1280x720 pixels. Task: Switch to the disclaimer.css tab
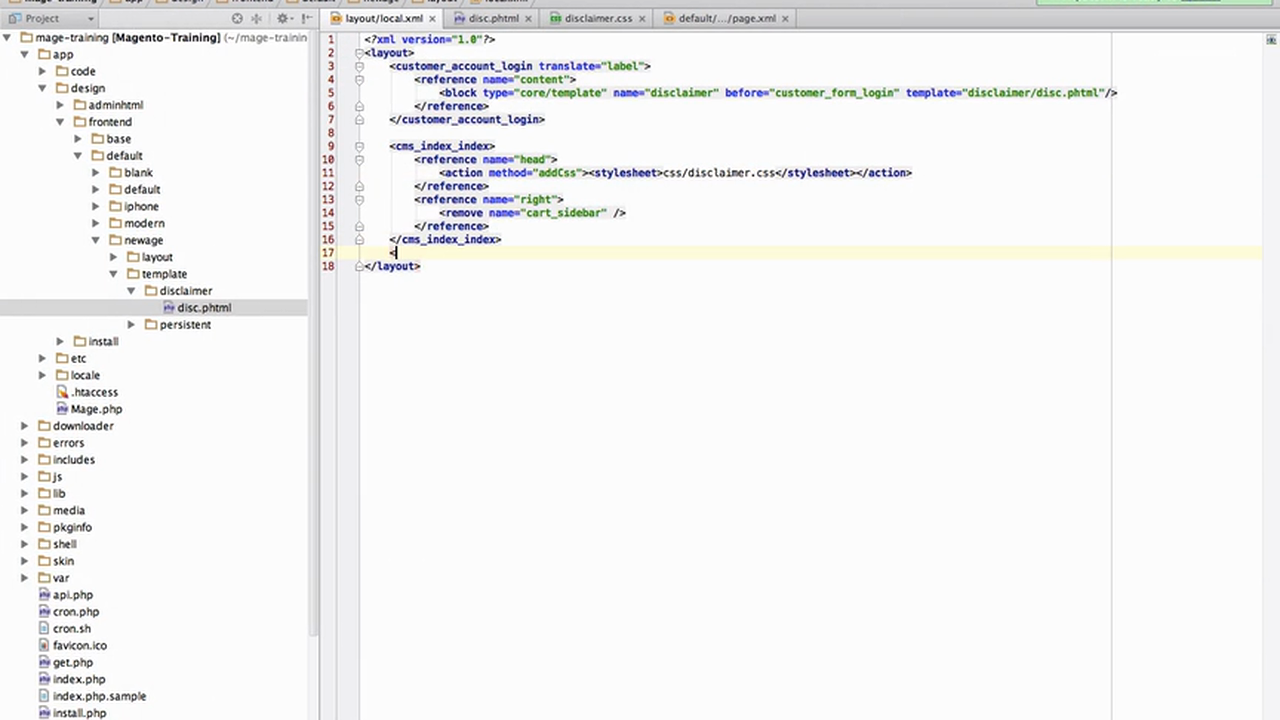coord(597,18)
